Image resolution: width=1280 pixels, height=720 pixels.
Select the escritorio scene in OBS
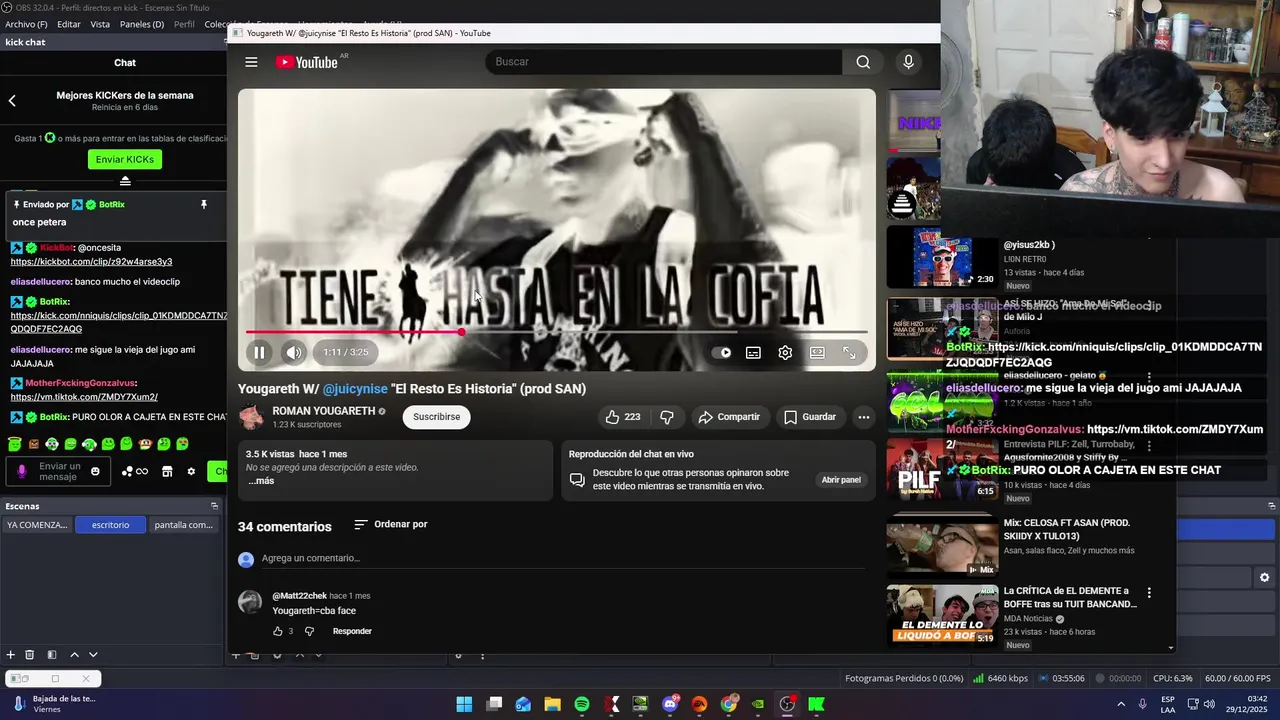[110, 525]
